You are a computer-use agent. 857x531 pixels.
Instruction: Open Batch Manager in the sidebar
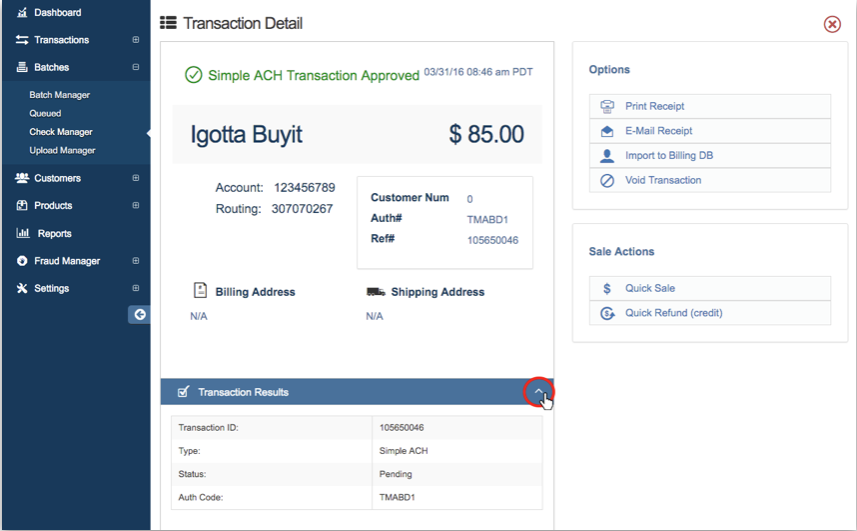(x=60, y=95)
